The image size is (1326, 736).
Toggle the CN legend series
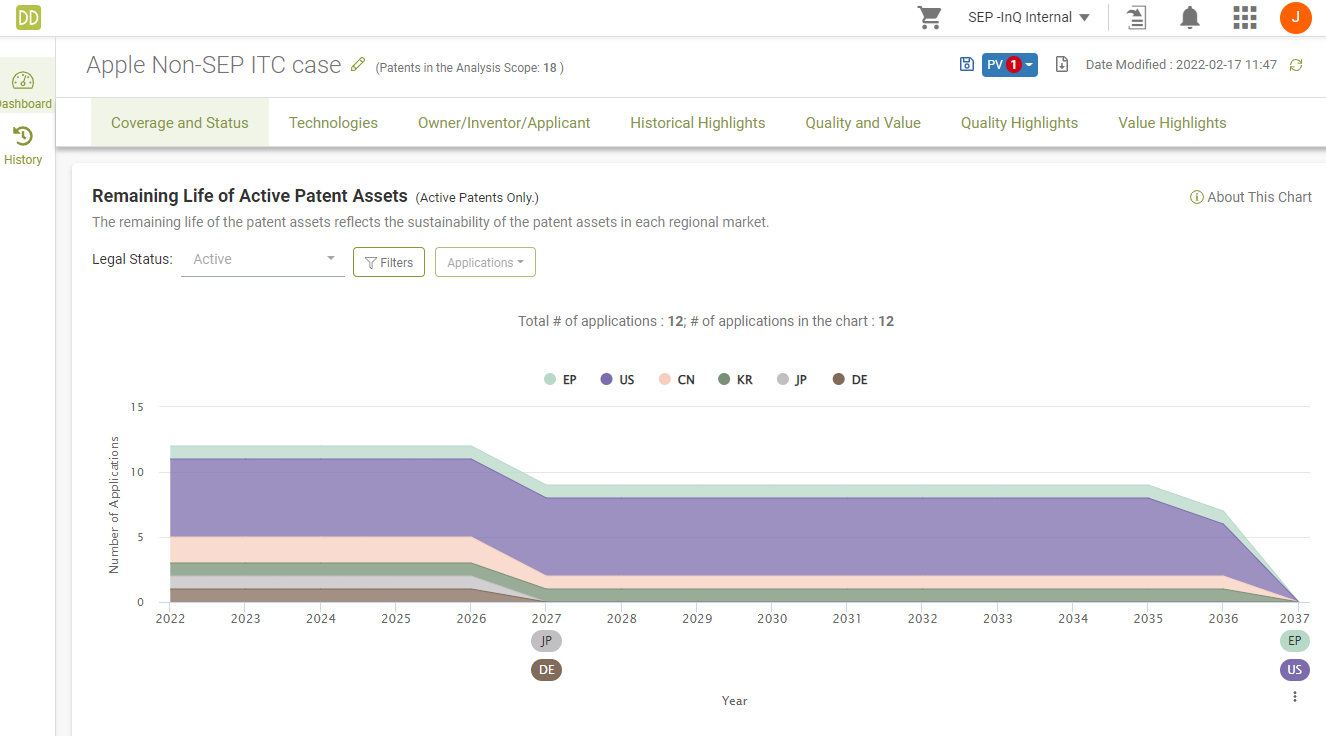[x=676, y=380]
